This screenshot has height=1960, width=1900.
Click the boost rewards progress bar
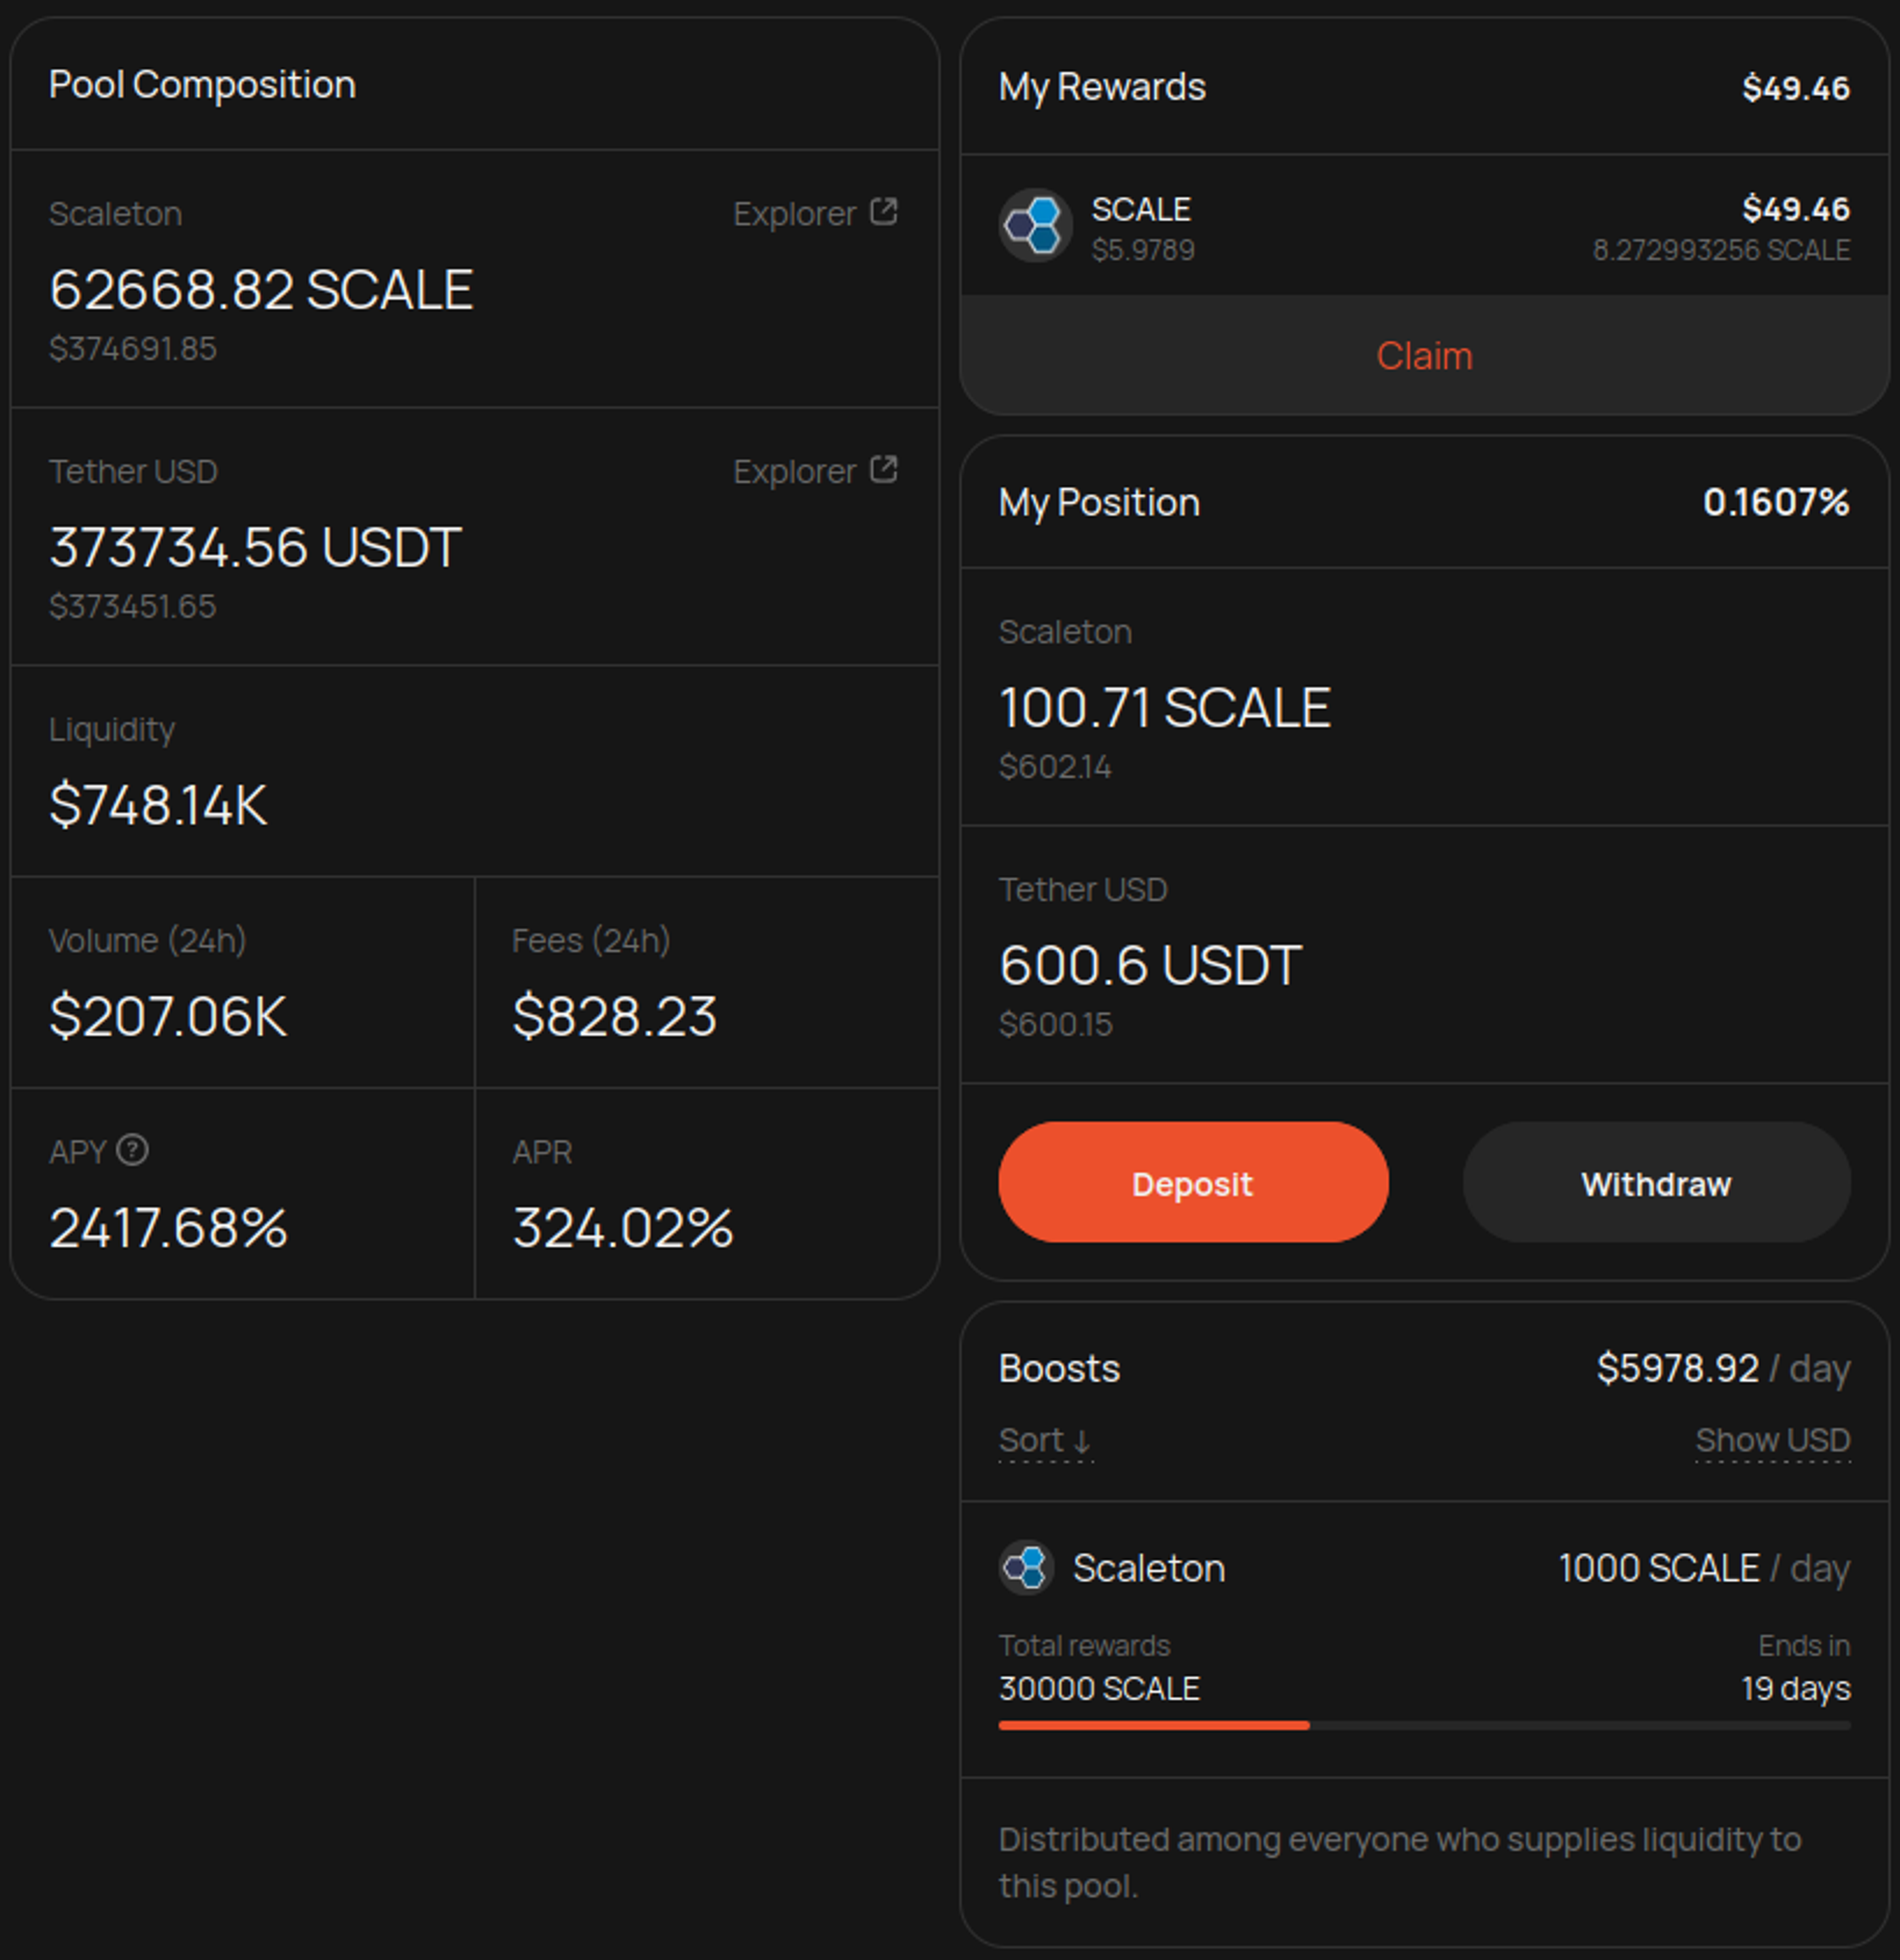point(1424,1725)
